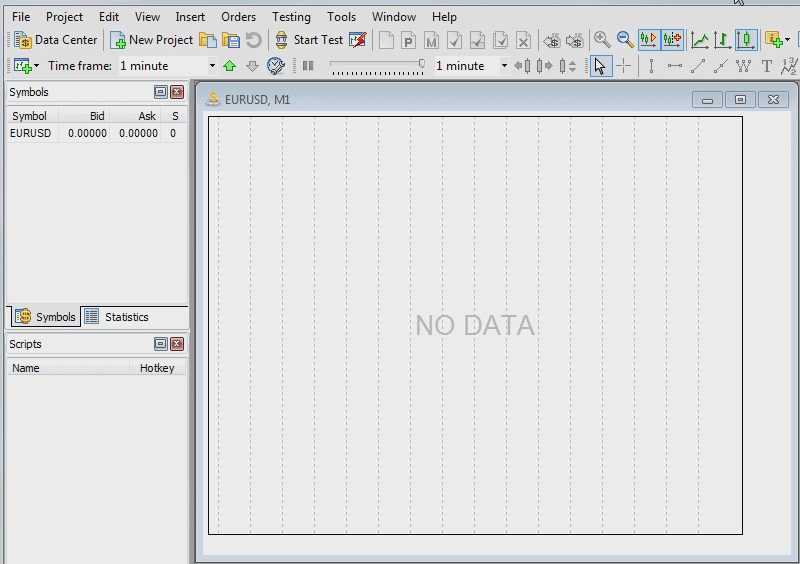This screenshot has width=800, height=564.
Task: Create a New Project
Action: 152,40
